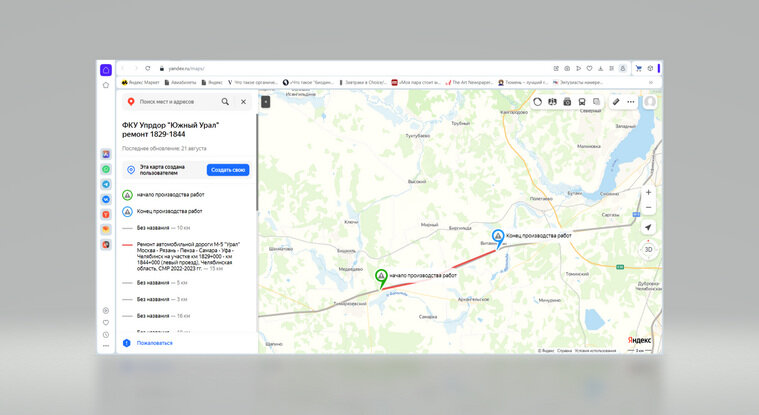The height and width of the screenshot is (415, 759).
Task: Open the sidebar three-dots settings
Action: coord(106,346)
